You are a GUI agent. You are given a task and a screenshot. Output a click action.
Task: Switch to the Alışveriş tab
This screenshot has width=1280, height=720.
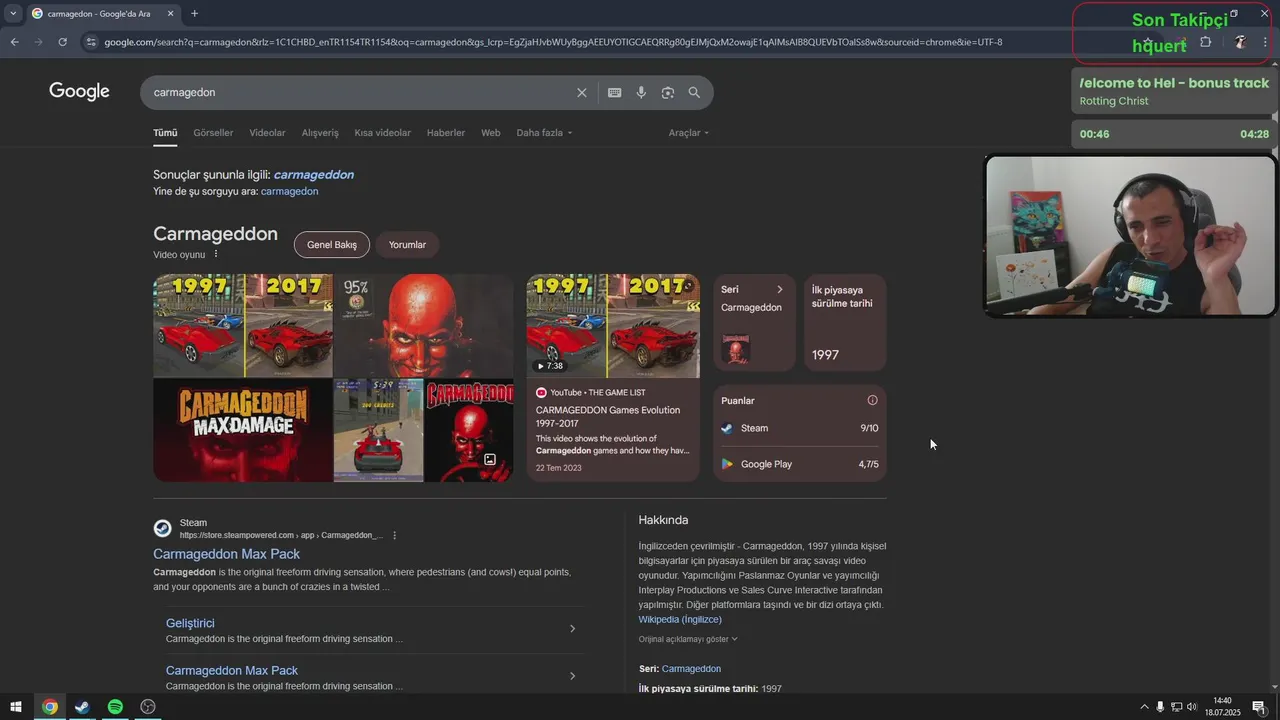(x=320, y=133)
